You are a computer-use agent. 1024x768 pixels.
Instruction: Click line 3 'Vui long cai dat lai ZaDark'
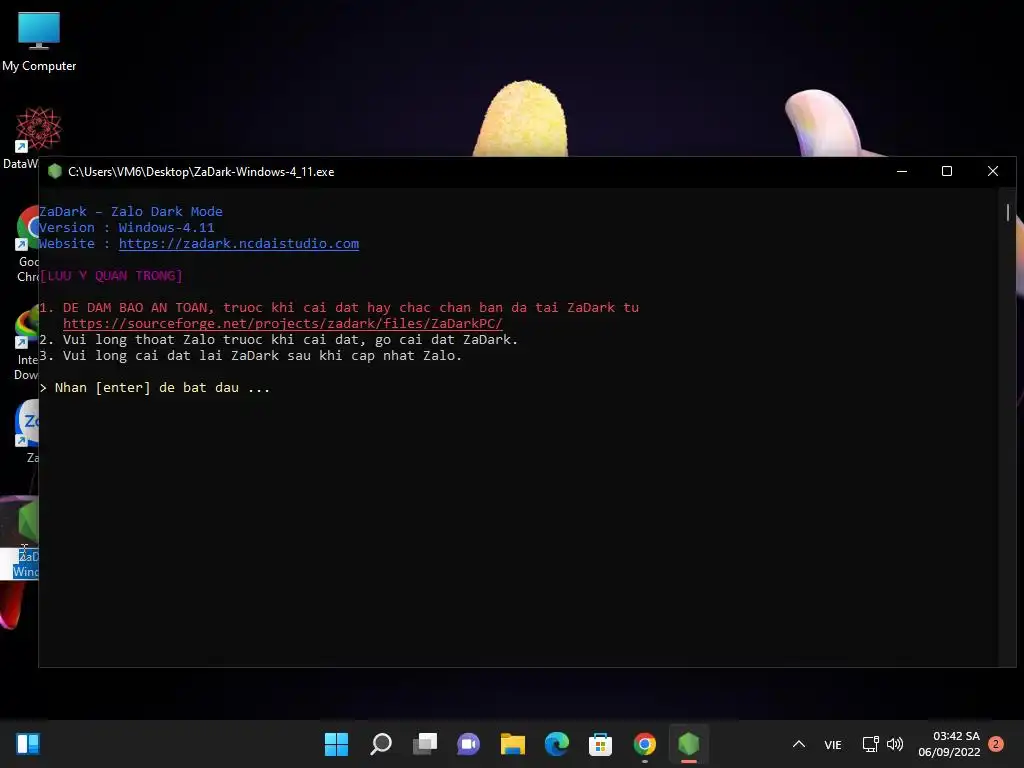pyautogui.click(x=251, y=356)
